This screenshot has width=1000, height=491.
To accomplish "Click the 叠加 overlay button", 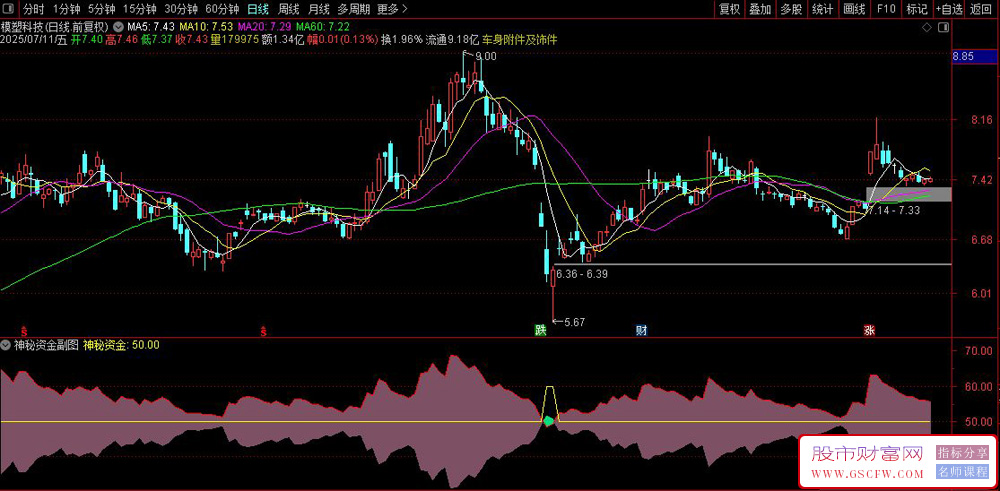I will tap(760, 9).
